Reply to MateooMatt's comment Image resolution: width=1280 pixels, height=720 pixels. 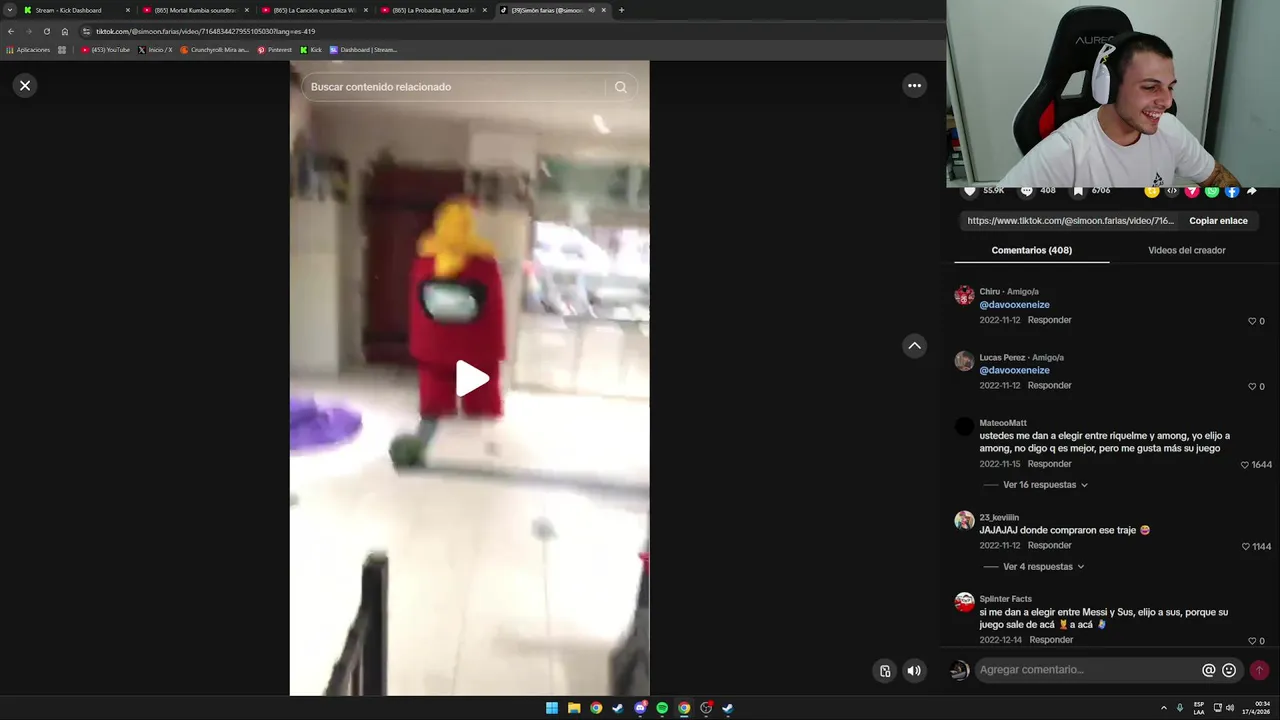pyautogui.click(x=1049, y=464)
